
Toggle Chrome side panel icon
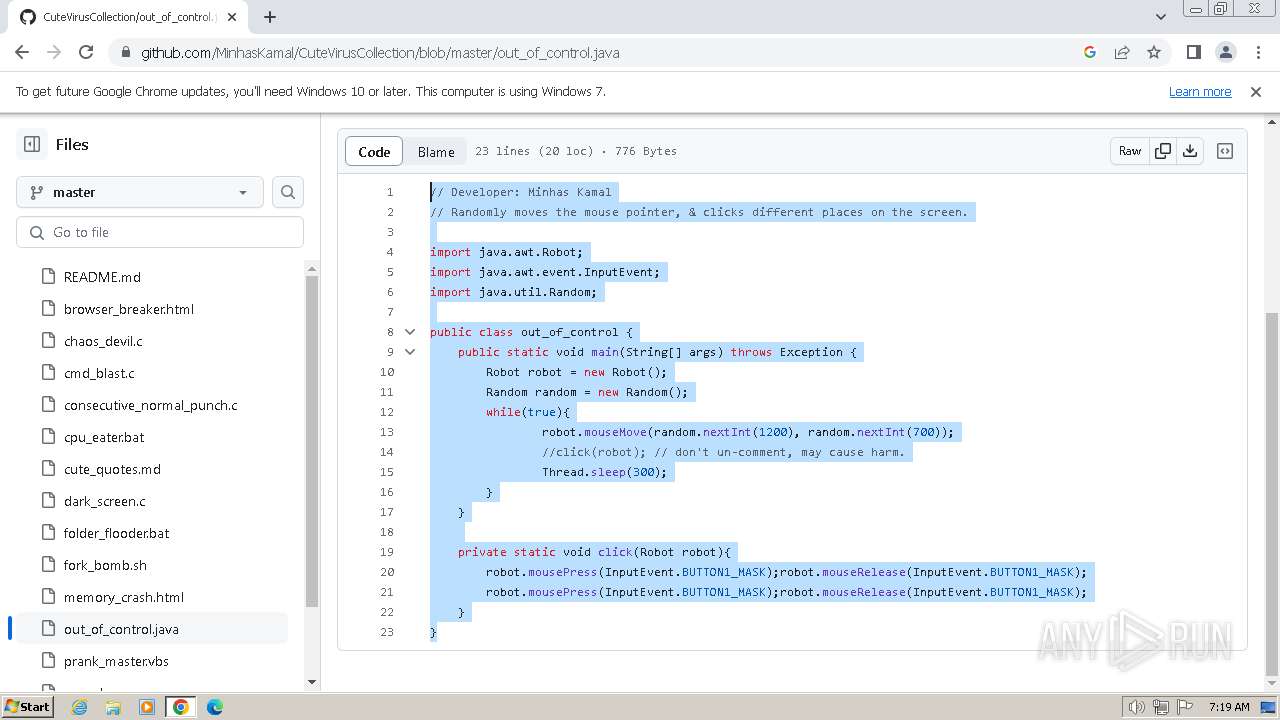tap(1194, 52)
